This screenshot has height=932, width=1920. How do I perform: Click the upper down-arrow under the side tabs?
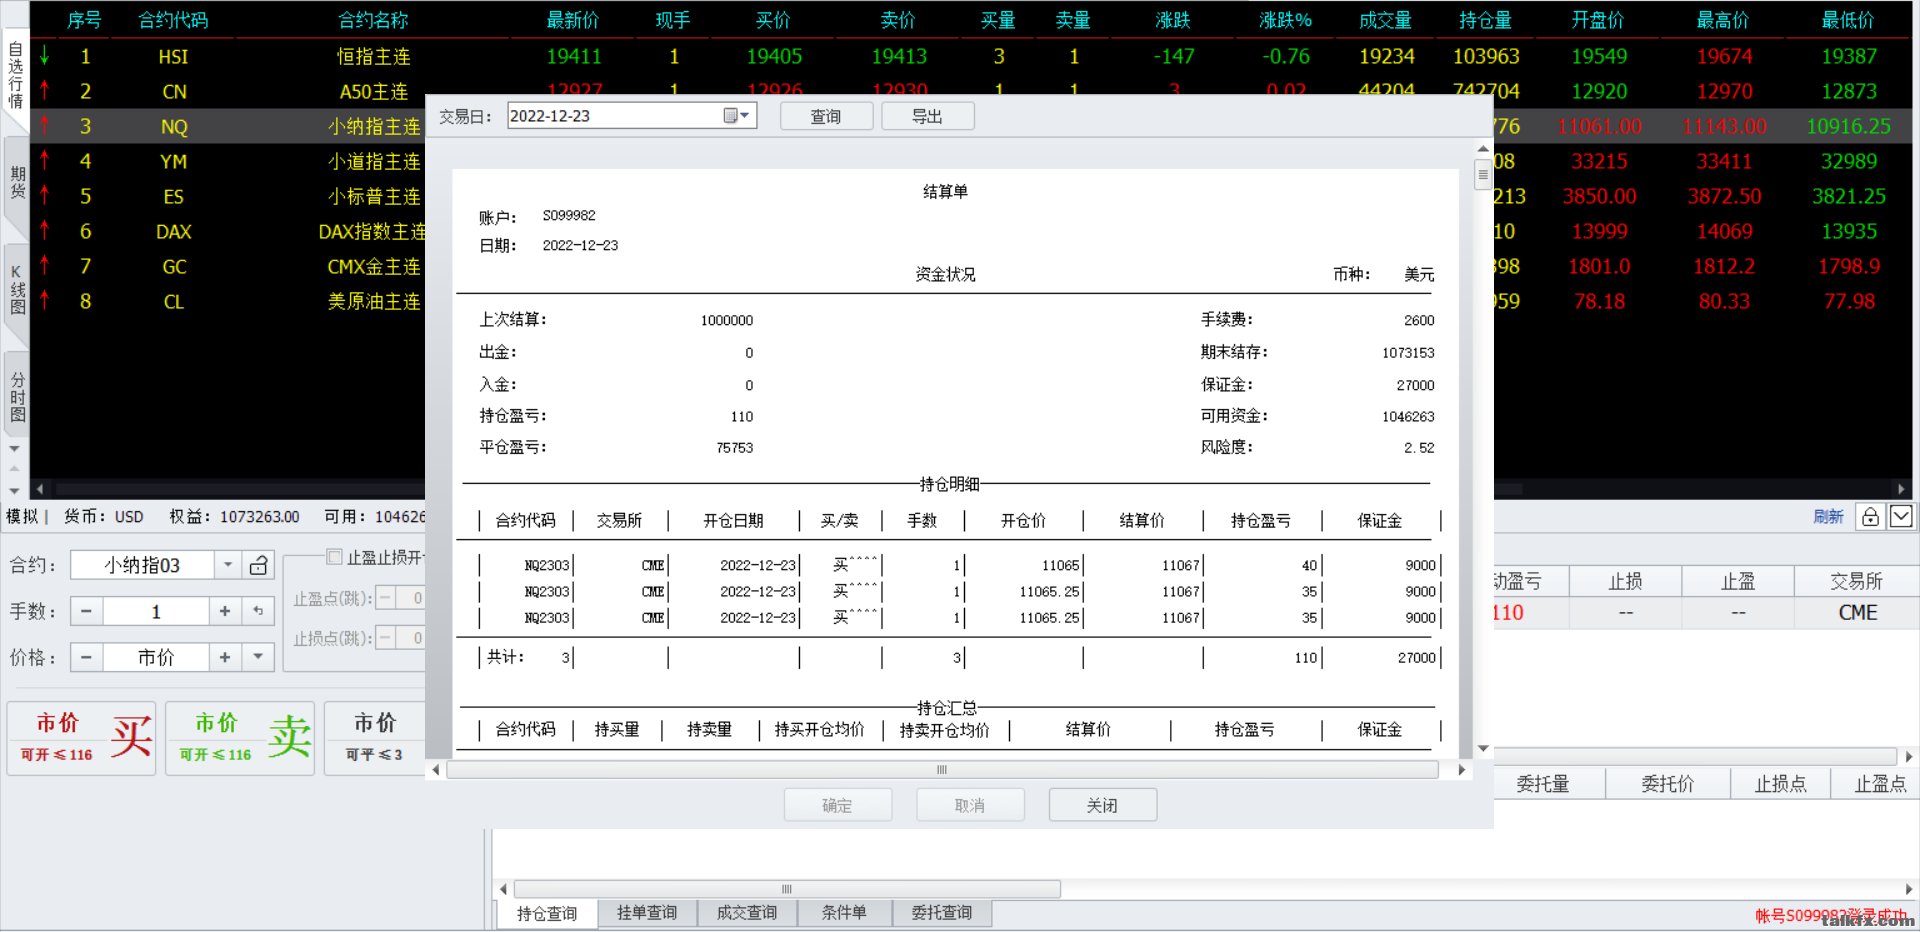[x=14, y=449]
